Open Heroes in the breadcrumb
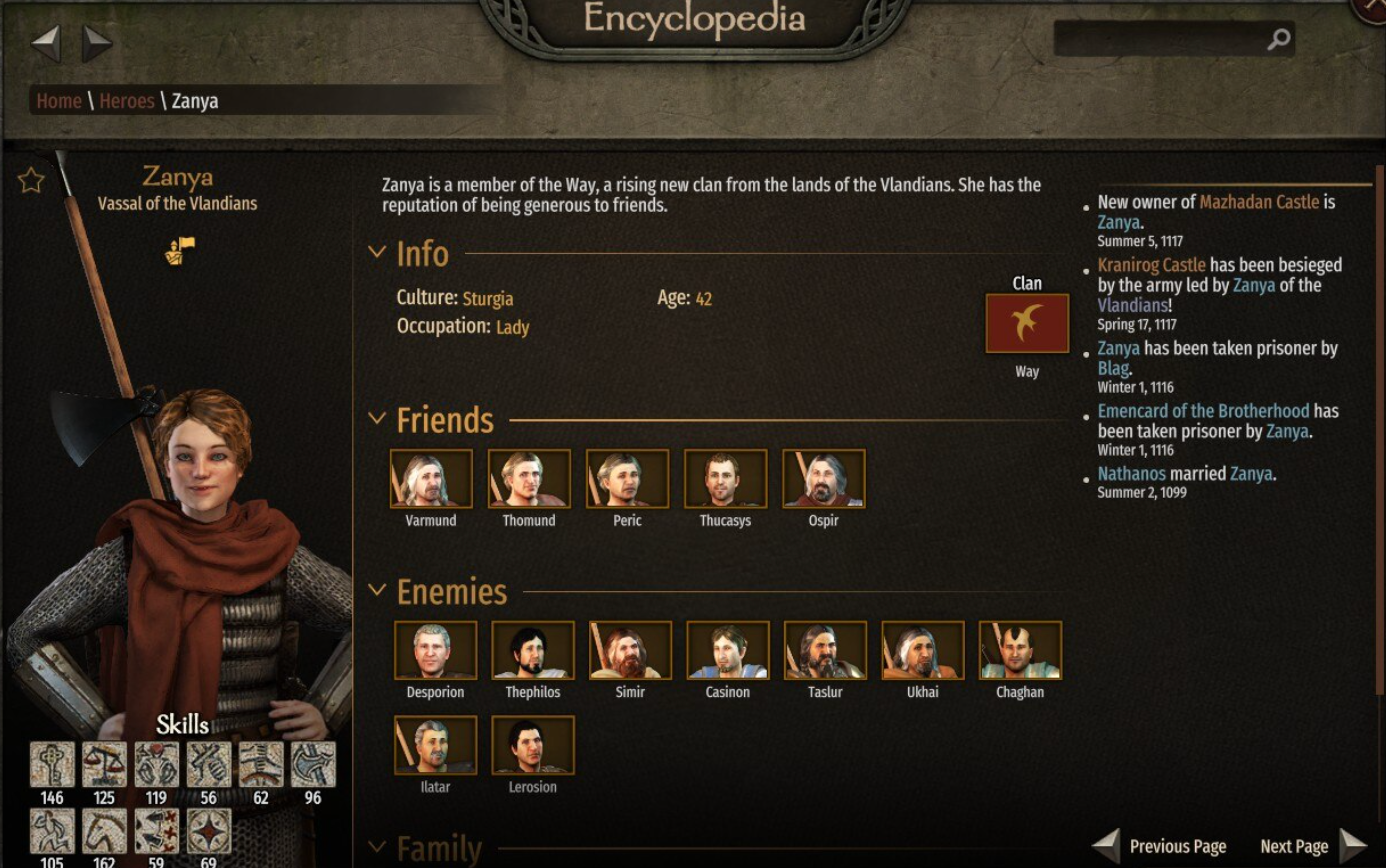Screen dimensions: 1386x868 [127, 101]
